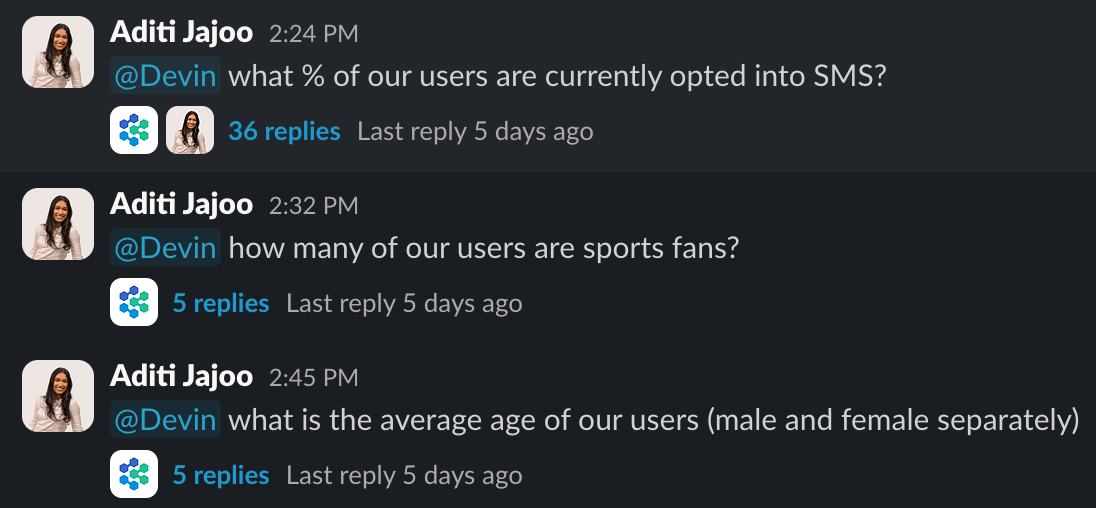Click Aditi Jajoo name on 2:24 PM message
This screenshot has height=508, width=1096.
(x=182, y=32)
